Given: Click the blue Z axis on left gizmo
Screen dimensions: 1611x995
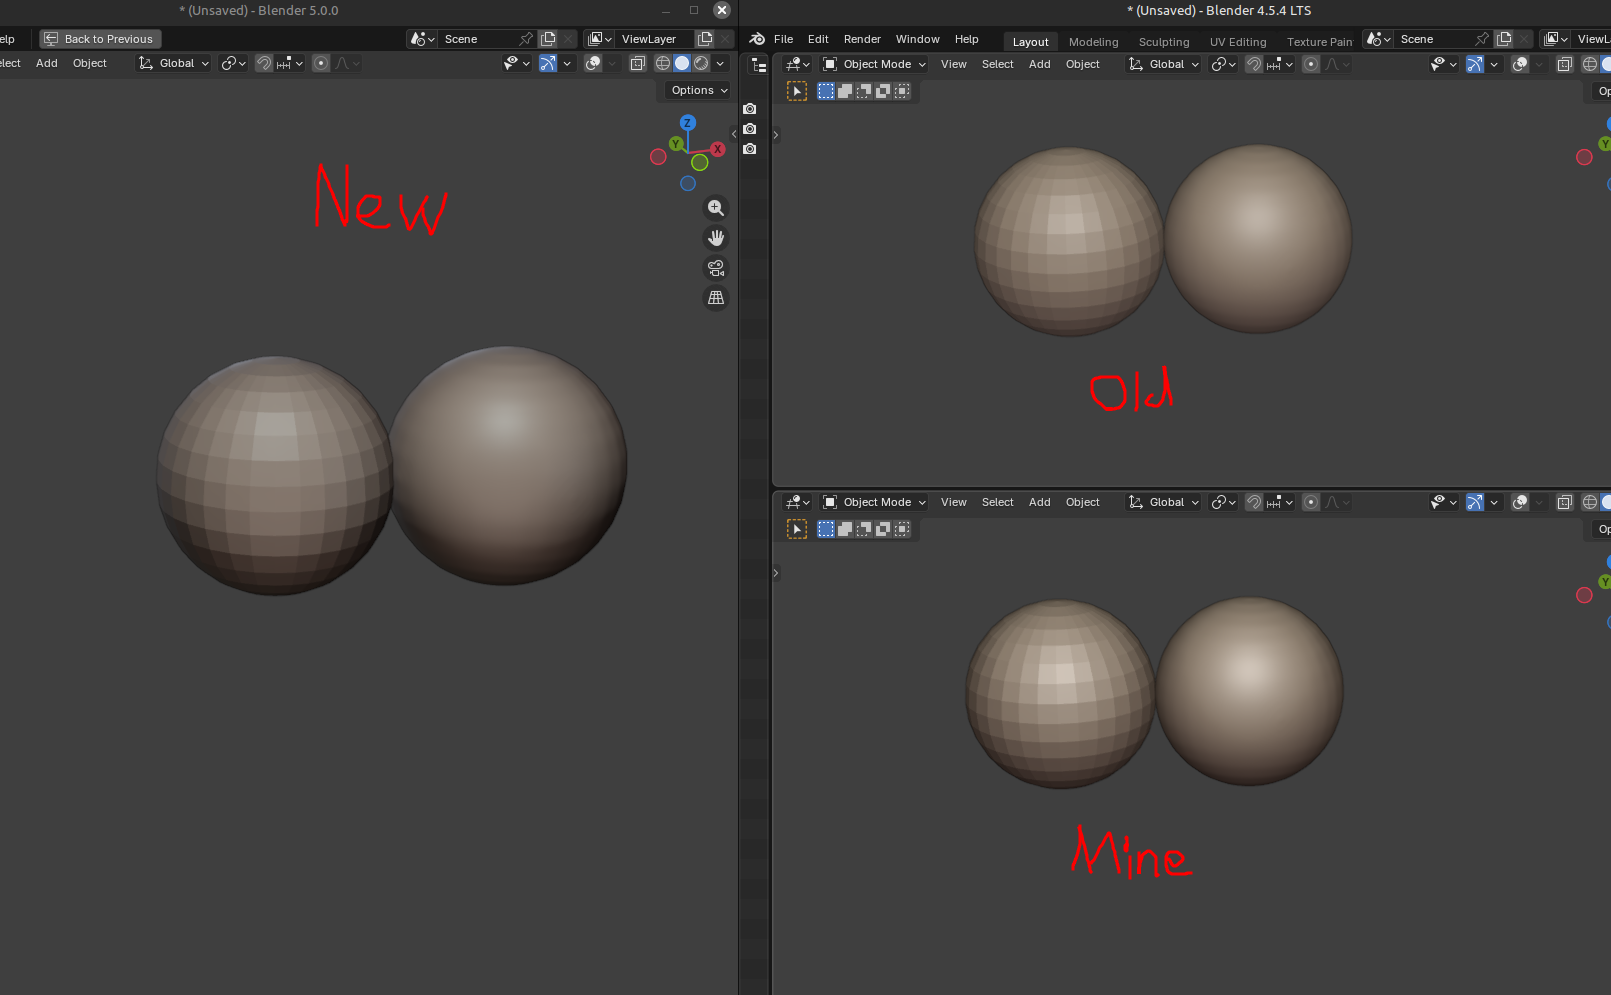Looking at the screenshot, I should point(687,122).
